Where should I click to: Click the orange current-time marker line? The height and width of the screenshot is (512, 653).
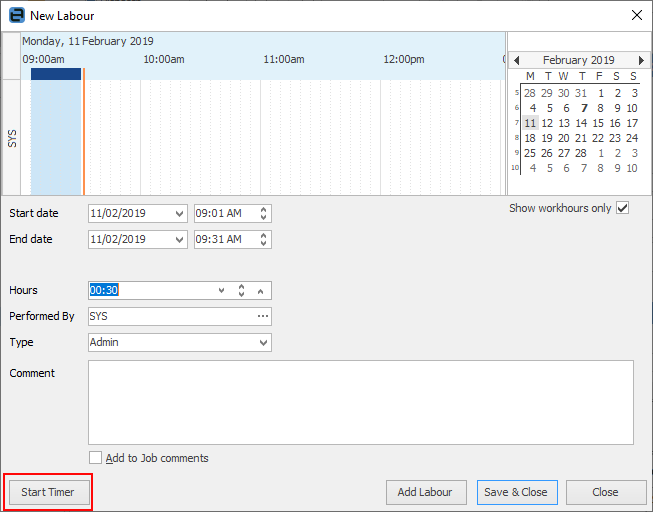[84, 132]
